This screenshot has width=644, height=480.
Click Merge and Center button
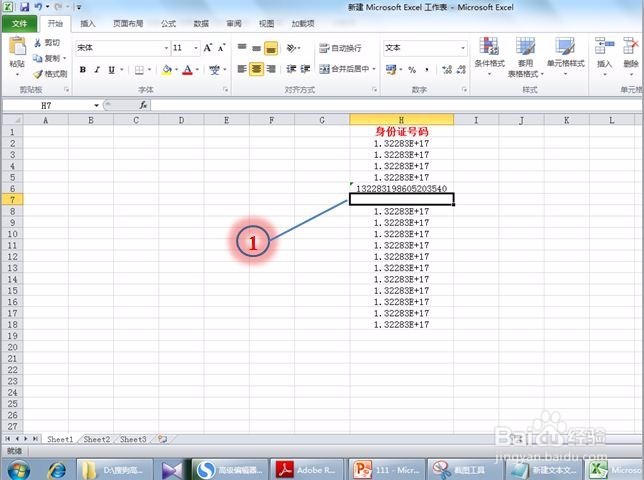pyautogui.click(x=344, y=69)
